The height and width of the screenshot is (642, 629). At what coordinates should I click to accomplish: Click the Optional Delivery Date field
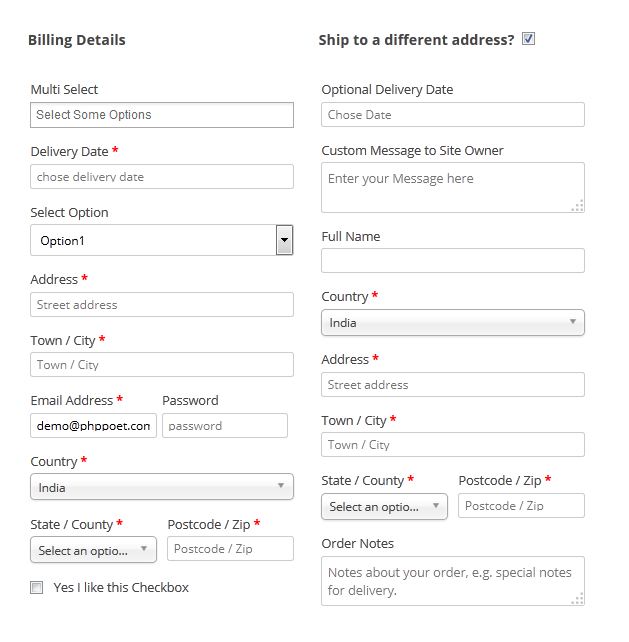click(x=452, y=115)
